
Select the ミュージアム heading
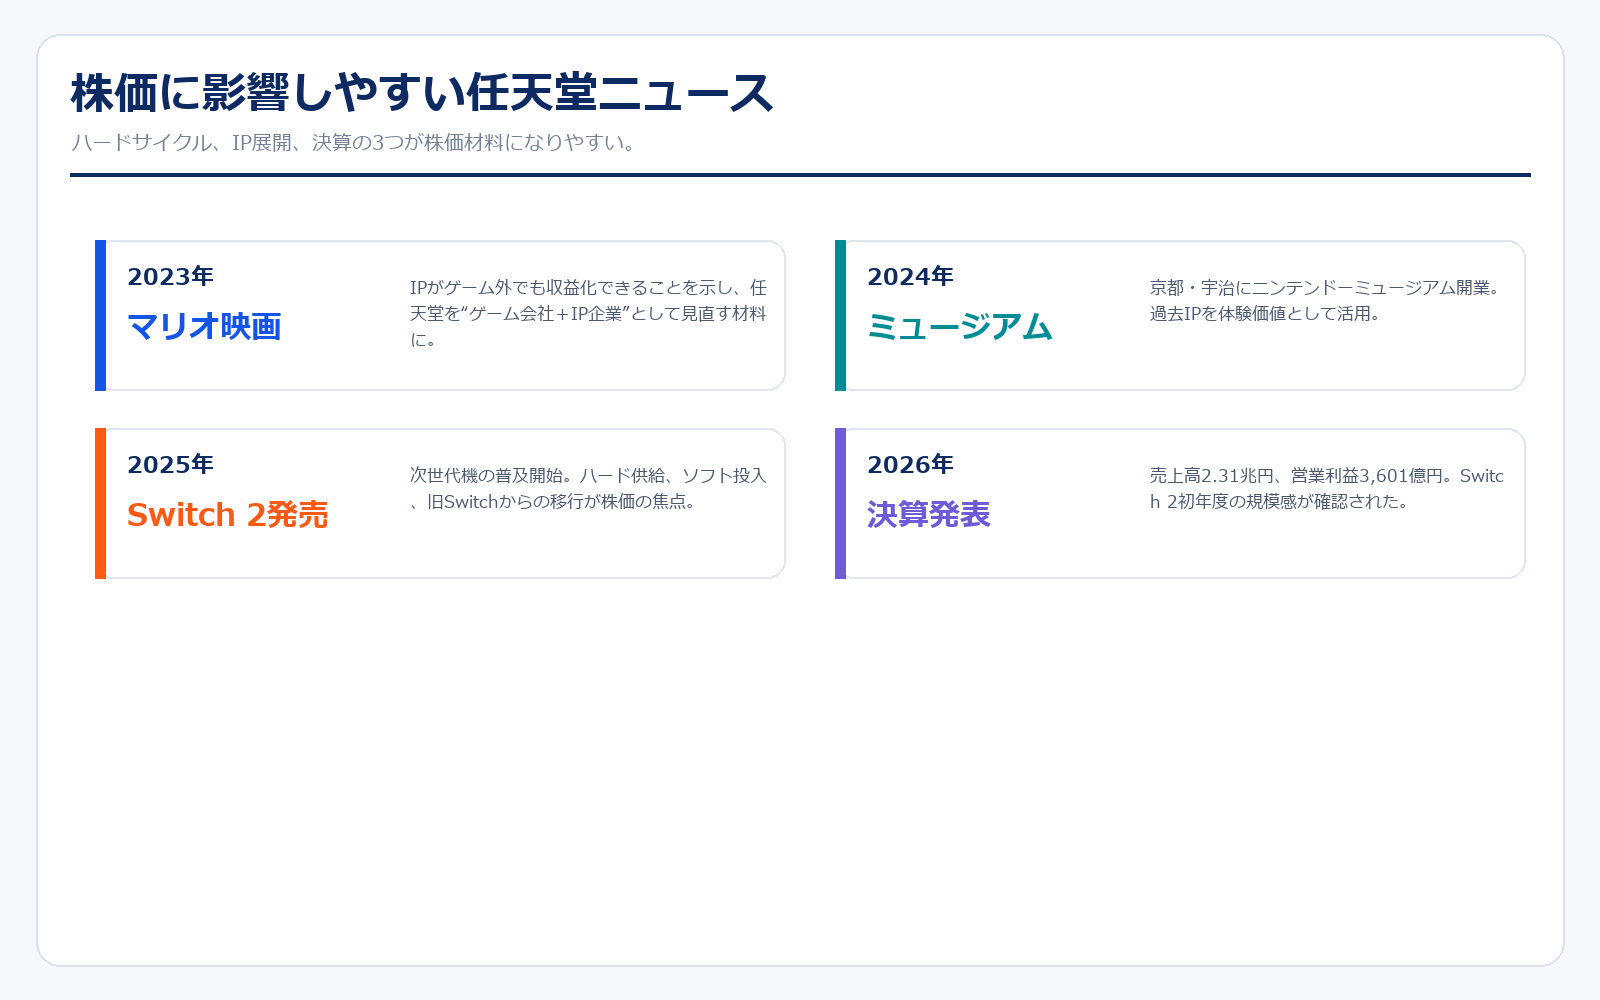click(960, 326)
